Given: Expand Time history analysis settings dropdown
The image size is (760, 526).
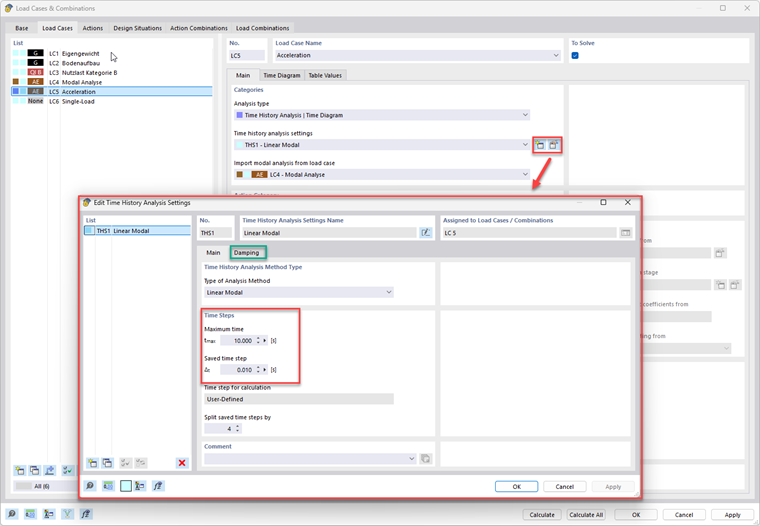Looking at the screenshot, I should click(525, 144).
